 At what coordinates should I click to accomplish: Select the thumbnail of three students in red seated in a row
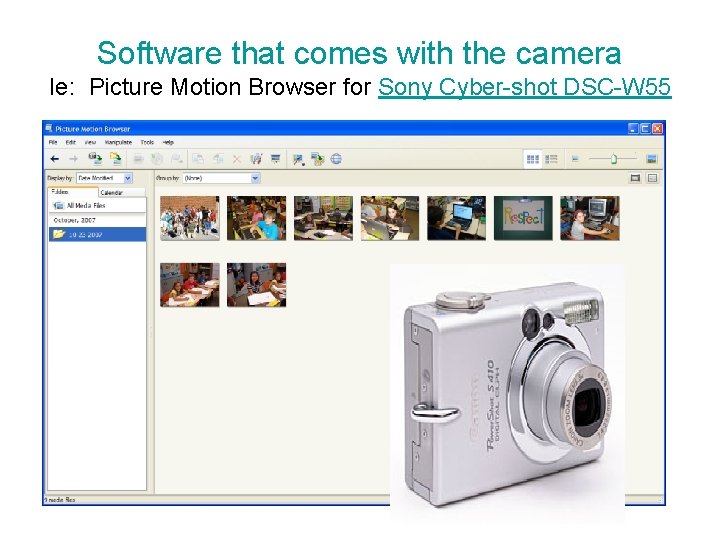point(190,285)
